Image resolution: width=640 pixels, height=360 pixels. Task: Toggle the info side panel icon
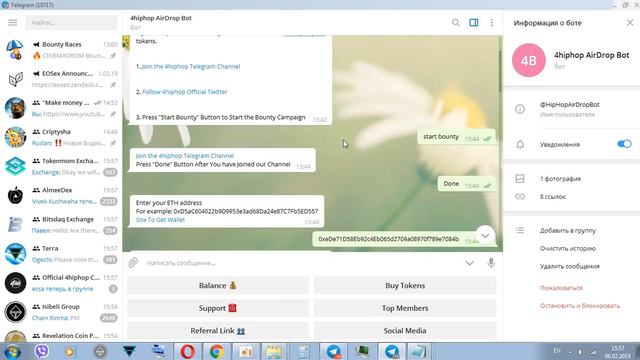(x=473, y=22)
